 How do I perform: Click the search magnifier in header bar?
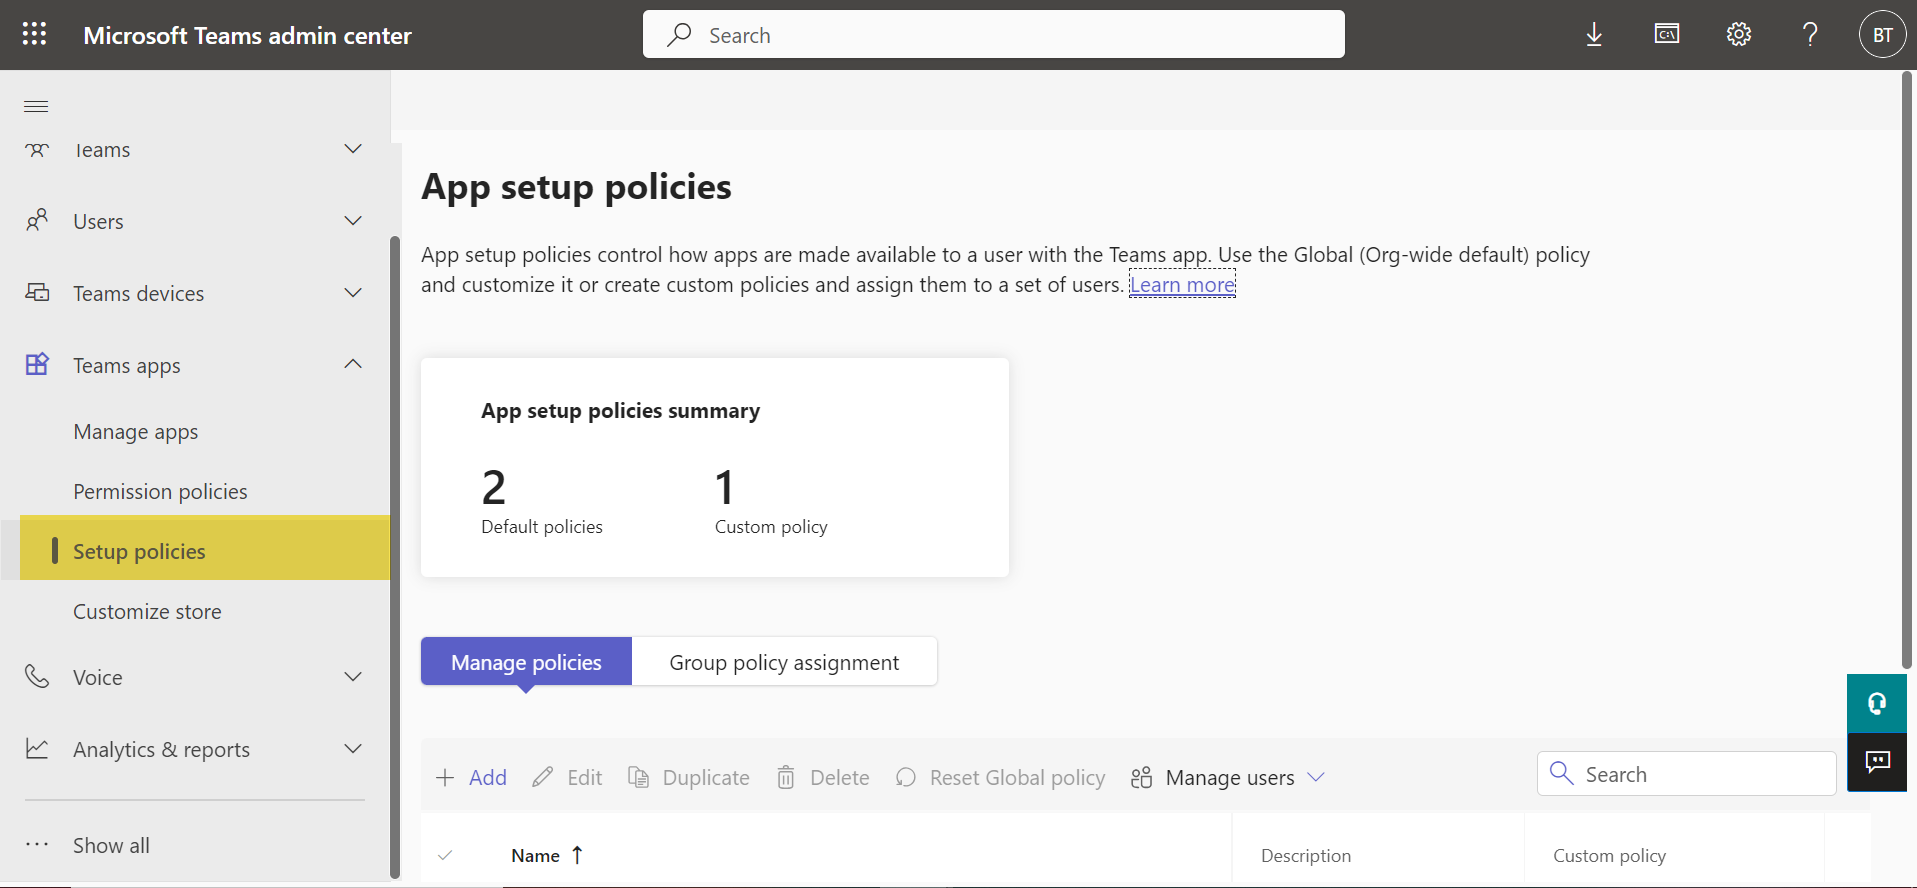coord(680,35)
